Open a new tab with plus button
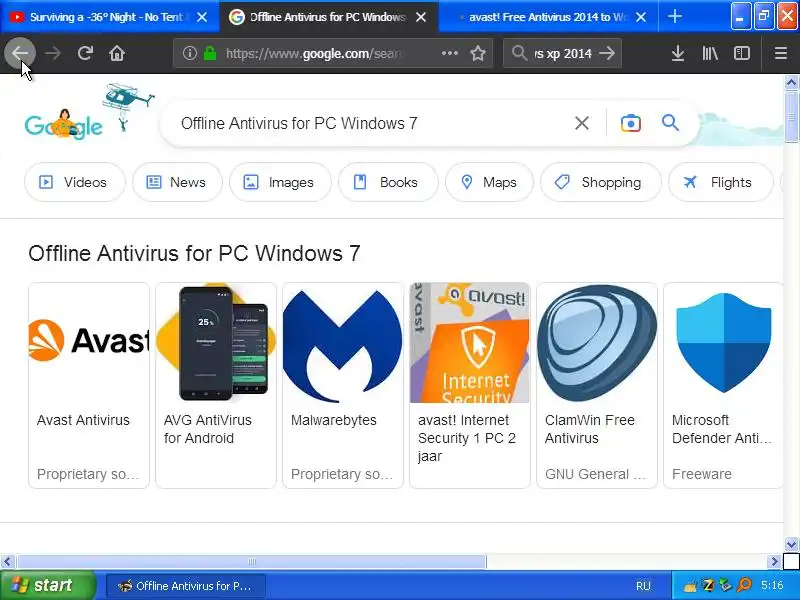 point(674,17)
